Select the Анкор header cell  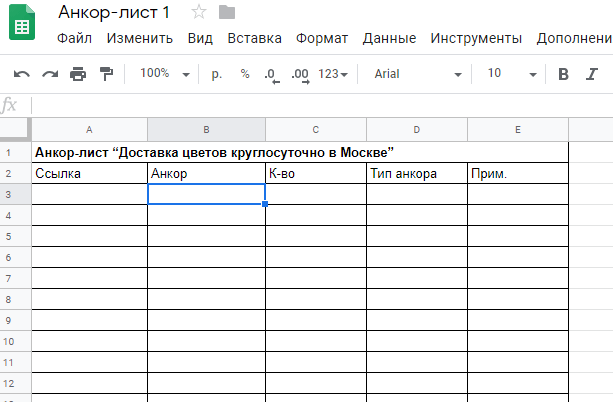pyautogui.click(x=206, y=173)
